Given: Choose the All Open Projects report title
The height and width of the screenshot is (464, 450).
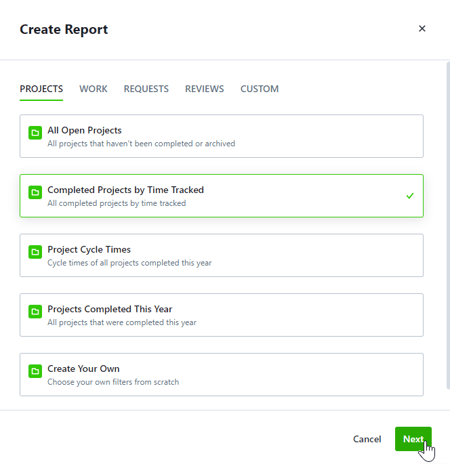Looking at the screenshot, I should pos(84,130).
